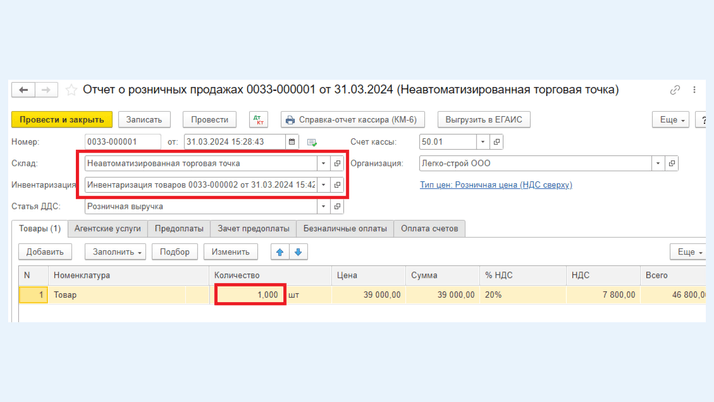Move table row up with blue arrow

280,252
